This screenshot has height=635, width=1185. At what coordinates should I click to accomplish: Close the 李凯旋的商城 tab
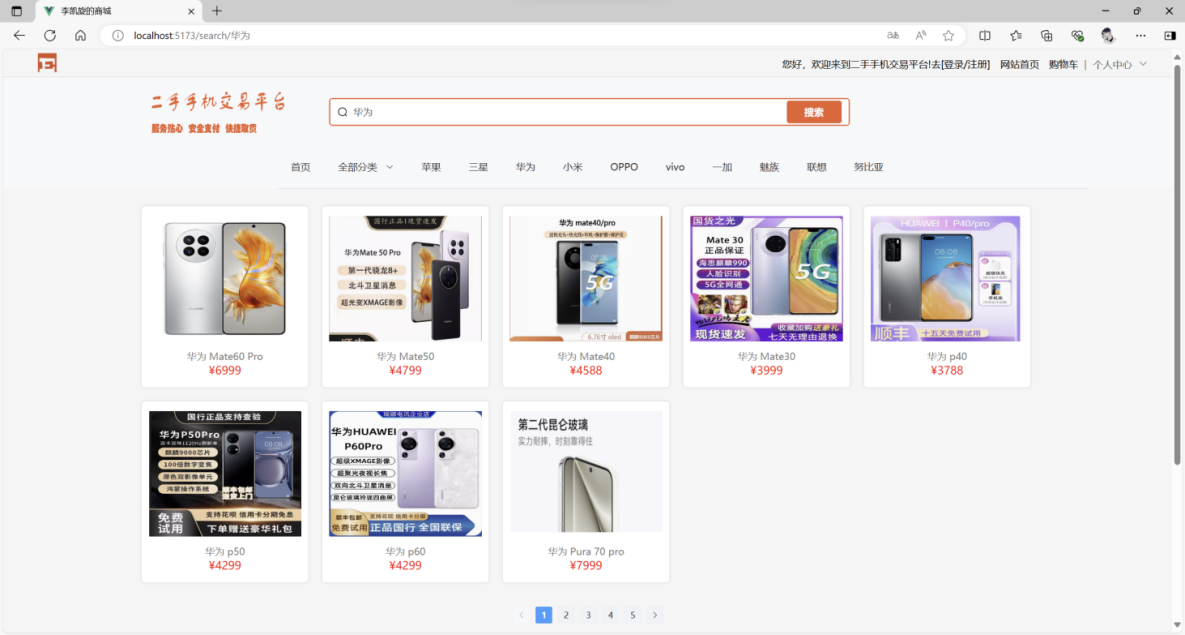click(x=191, y=11)
